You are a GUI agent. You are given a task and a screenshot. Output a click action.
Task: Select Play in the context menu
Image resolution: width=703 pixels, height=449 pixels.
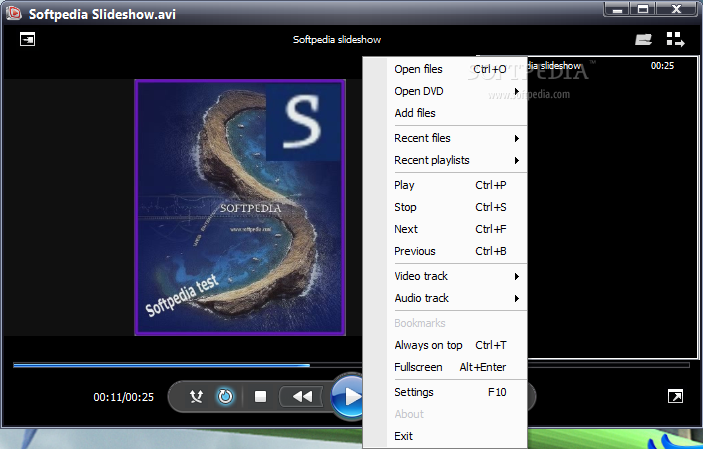tap(456, 185)
